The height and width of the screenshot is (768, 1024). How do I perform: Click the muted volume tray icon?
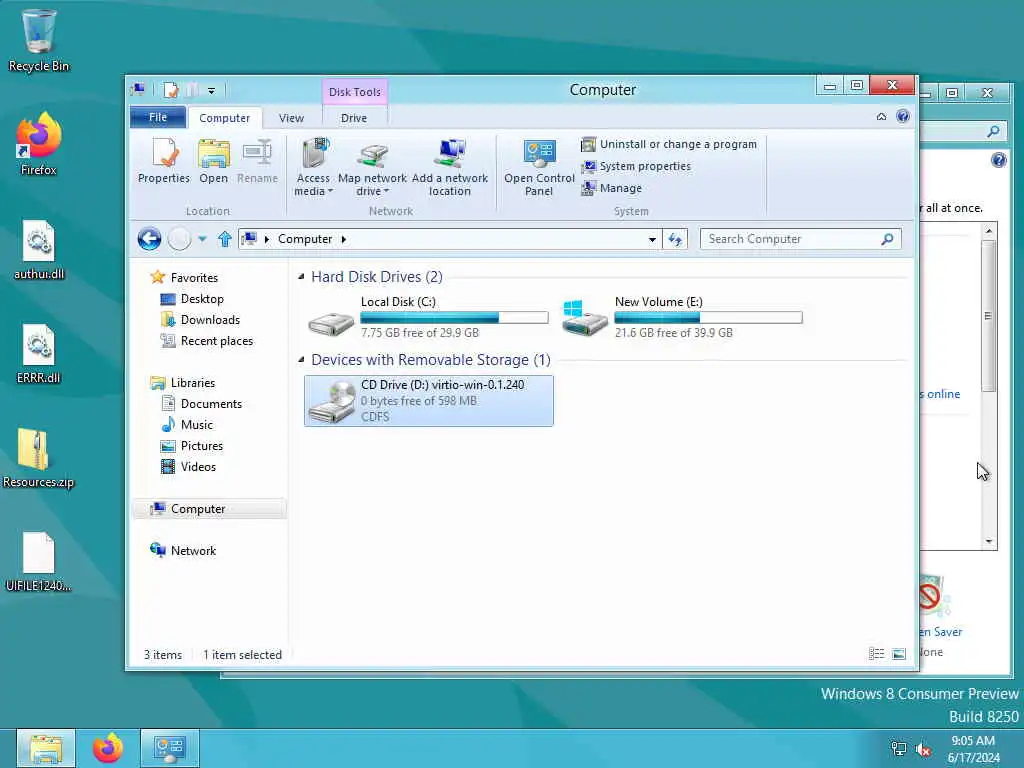click(x=923, y=750)
